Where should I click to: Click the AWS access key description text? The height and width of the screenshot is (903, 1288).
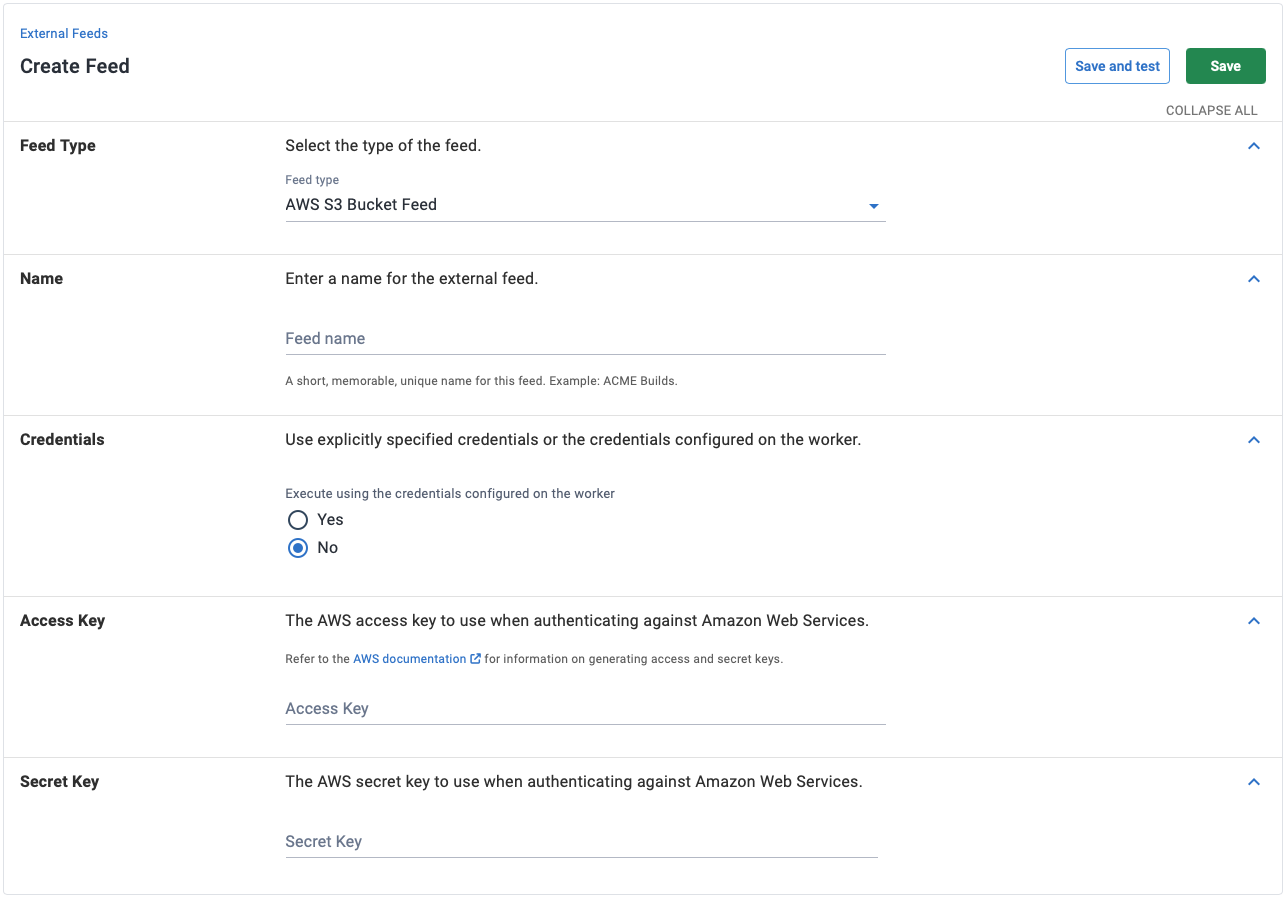[577, 620]
